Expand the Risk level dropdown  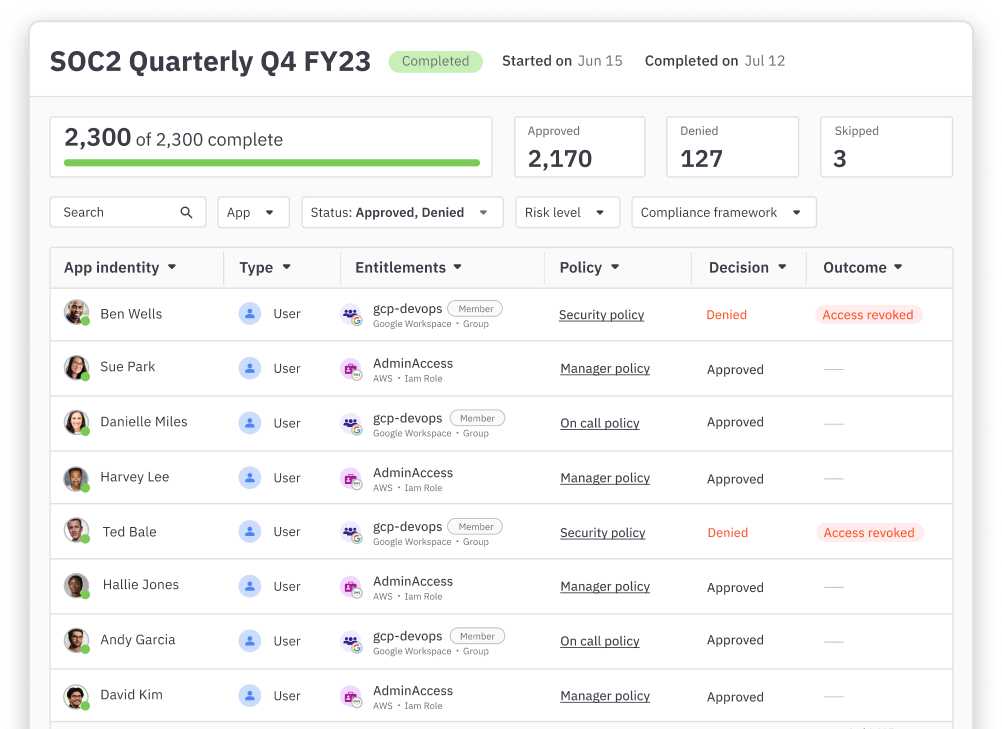[567, 212]
